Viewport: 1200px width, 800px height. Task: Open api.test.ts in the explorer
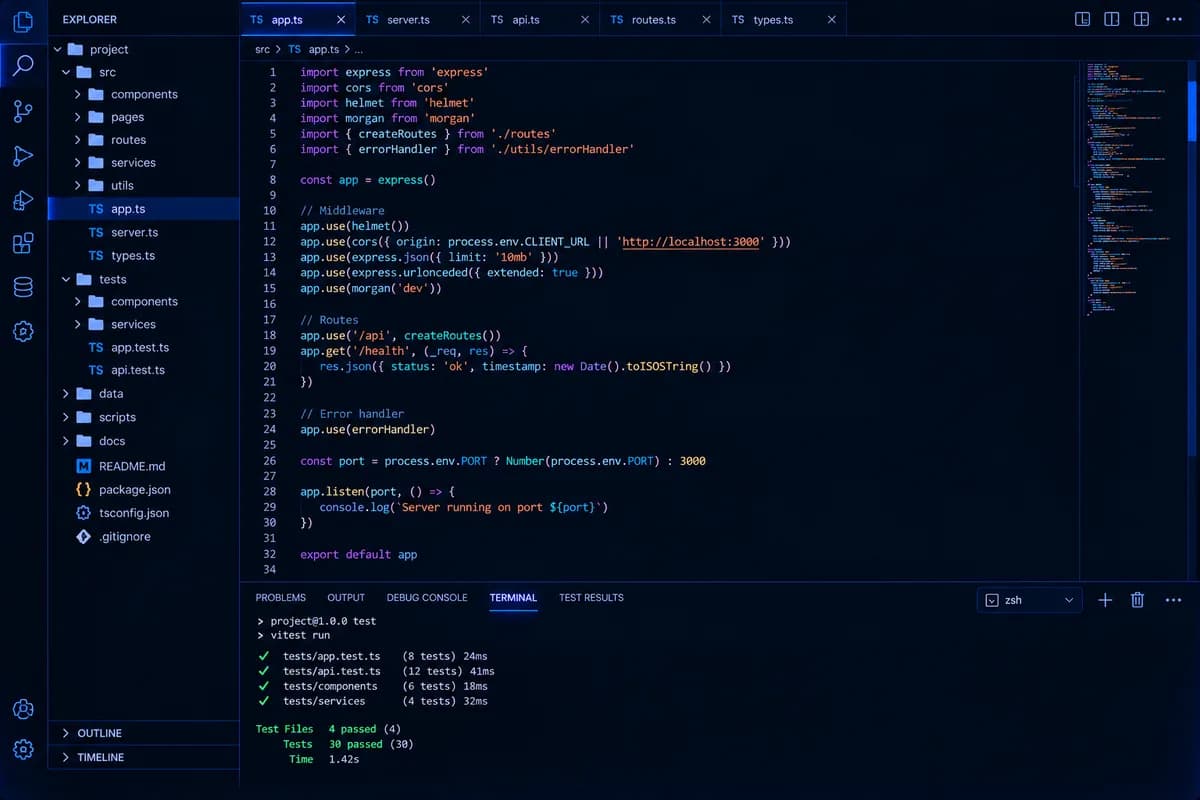click(x=143, y=370)
